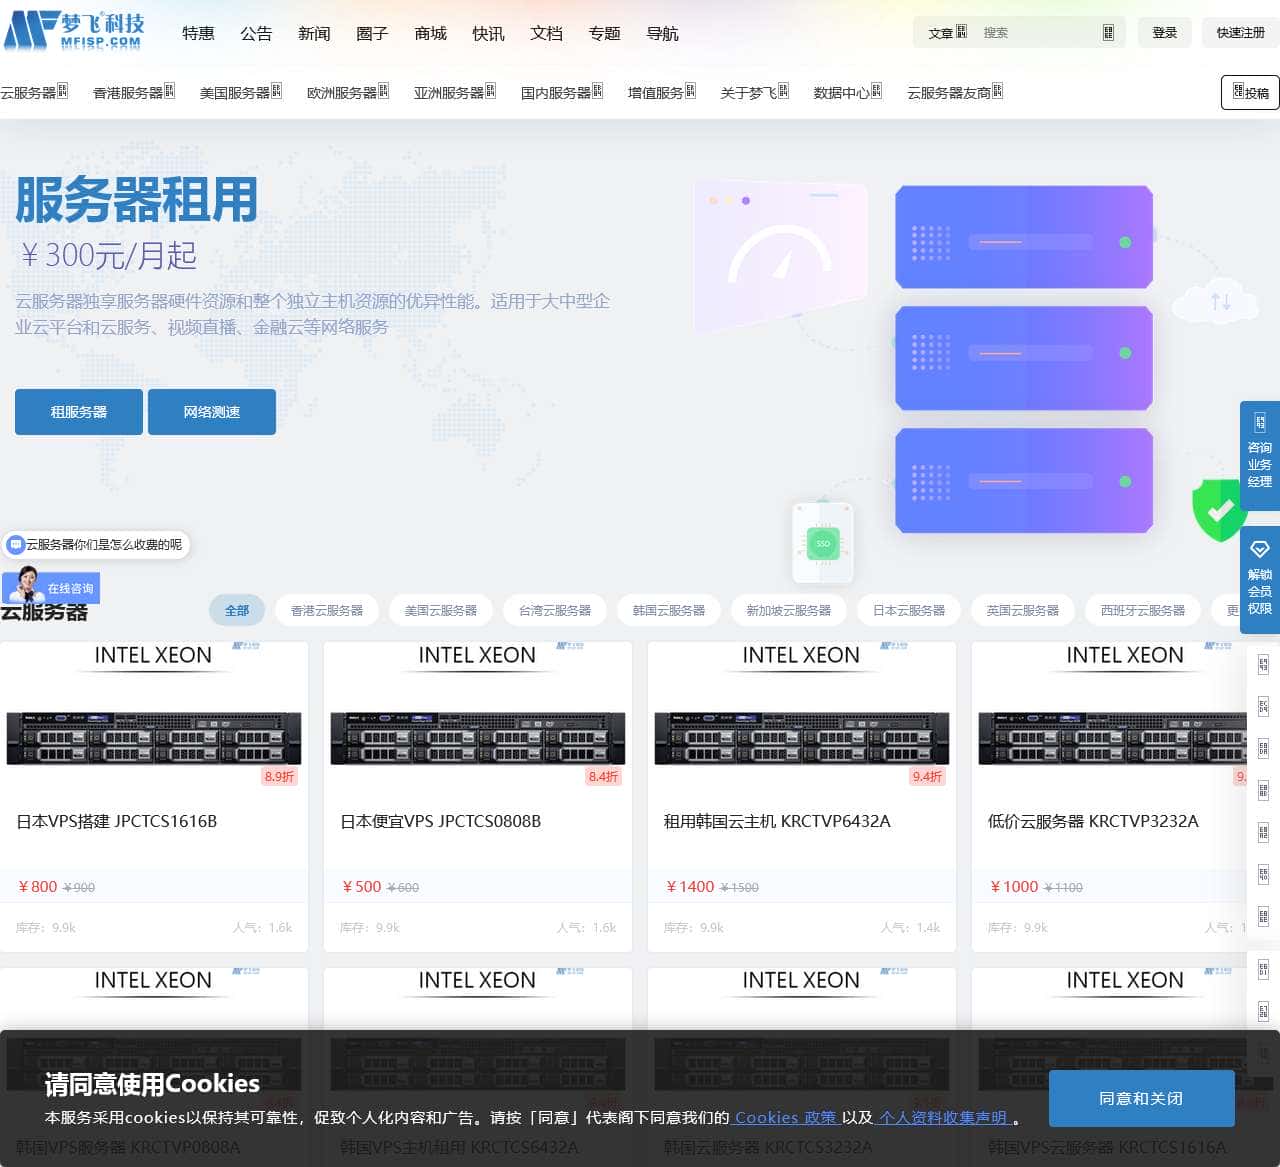Click the 租服务器 banner button

coord(79,412)
